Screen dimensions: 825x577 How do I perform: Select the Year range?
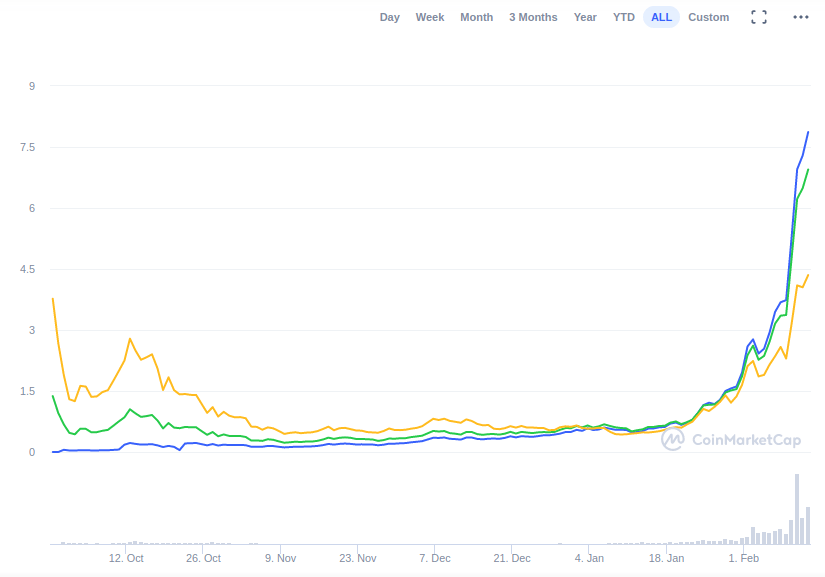point(585,17)
